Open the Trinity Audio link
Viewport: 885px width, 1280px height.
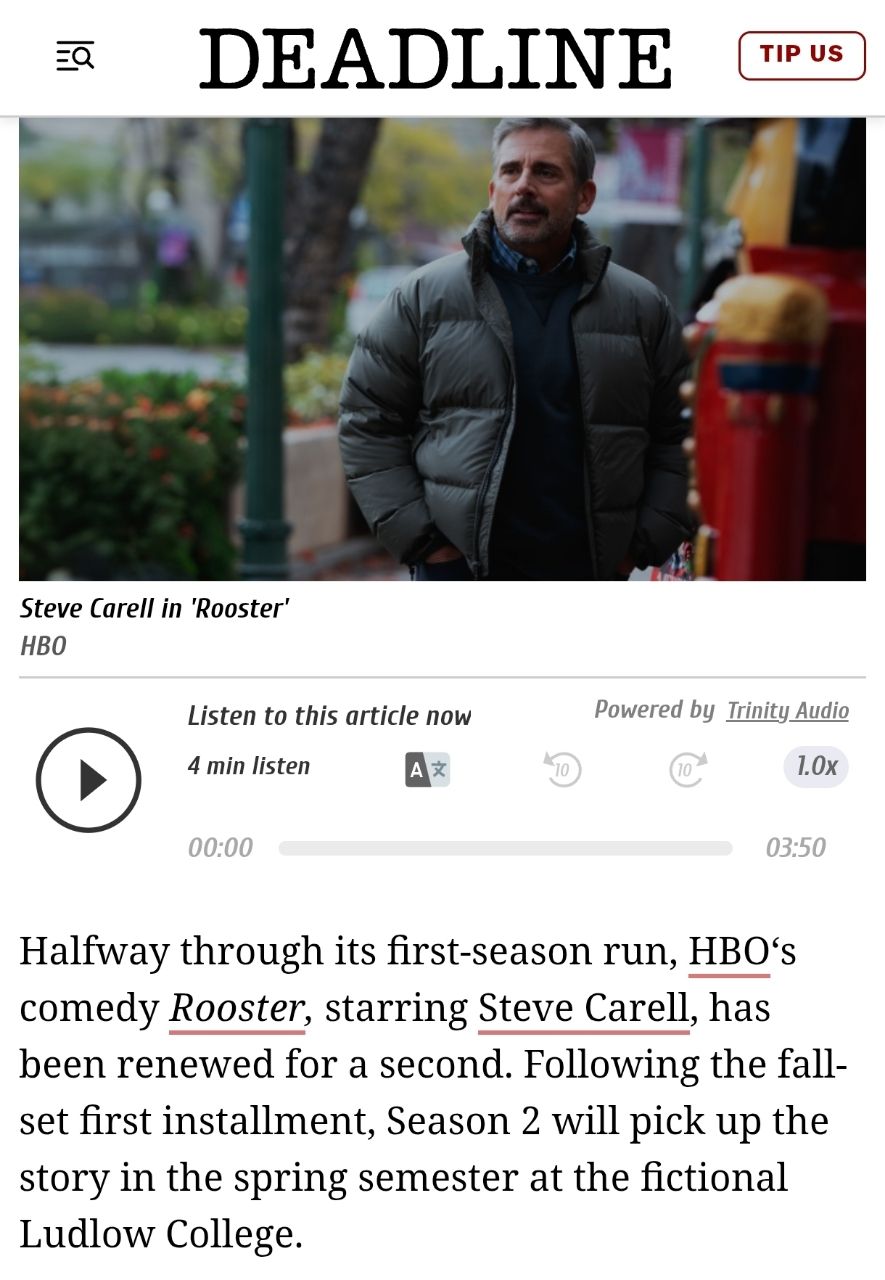(x=787, y=711)
